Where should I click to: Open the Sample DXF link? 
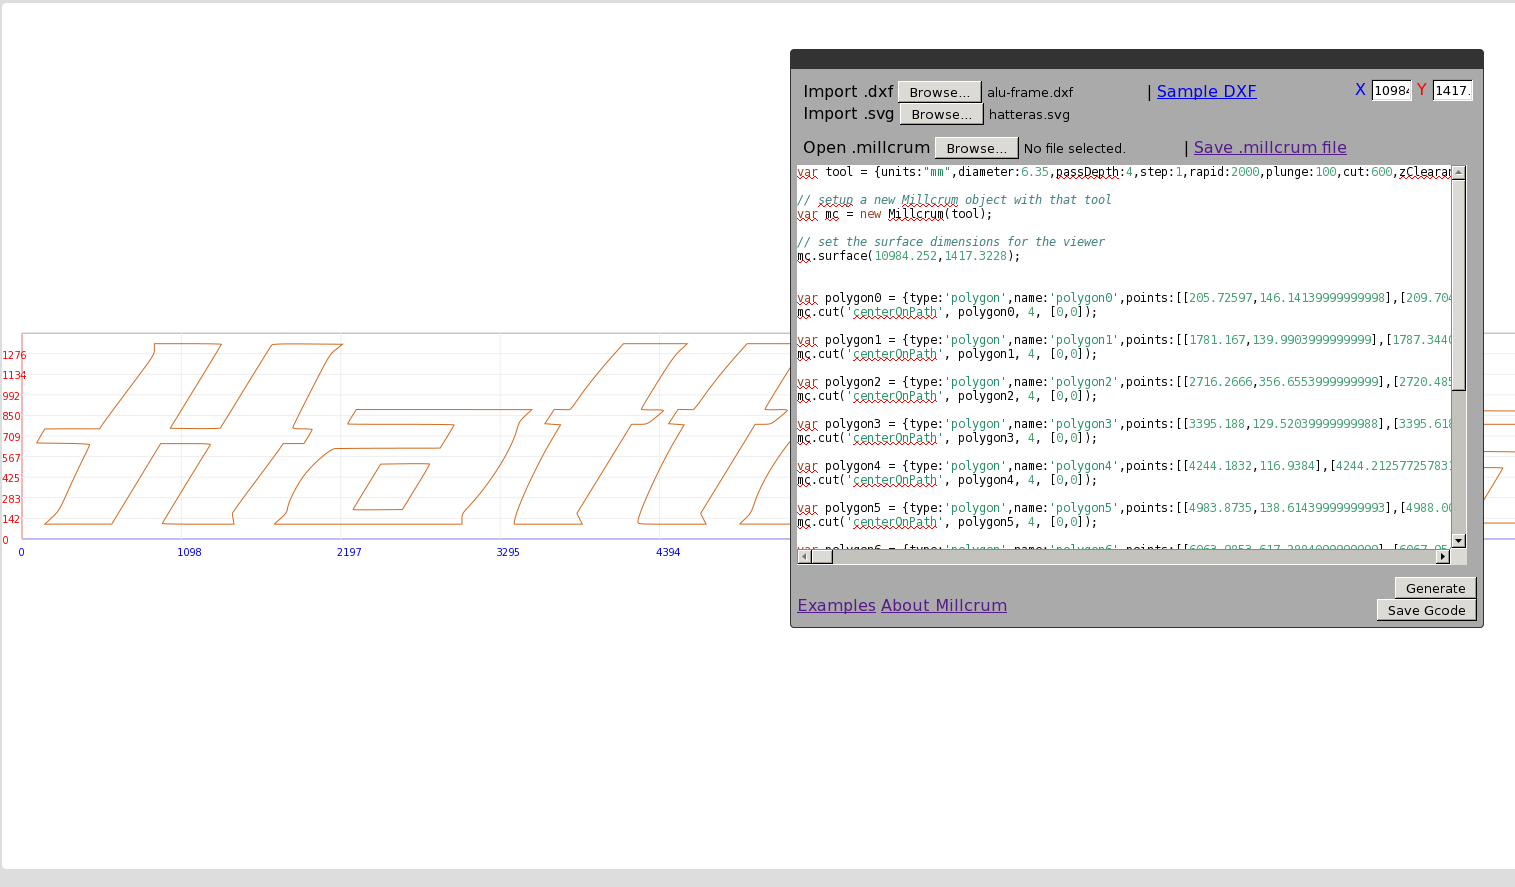(x=1206, y=91)
